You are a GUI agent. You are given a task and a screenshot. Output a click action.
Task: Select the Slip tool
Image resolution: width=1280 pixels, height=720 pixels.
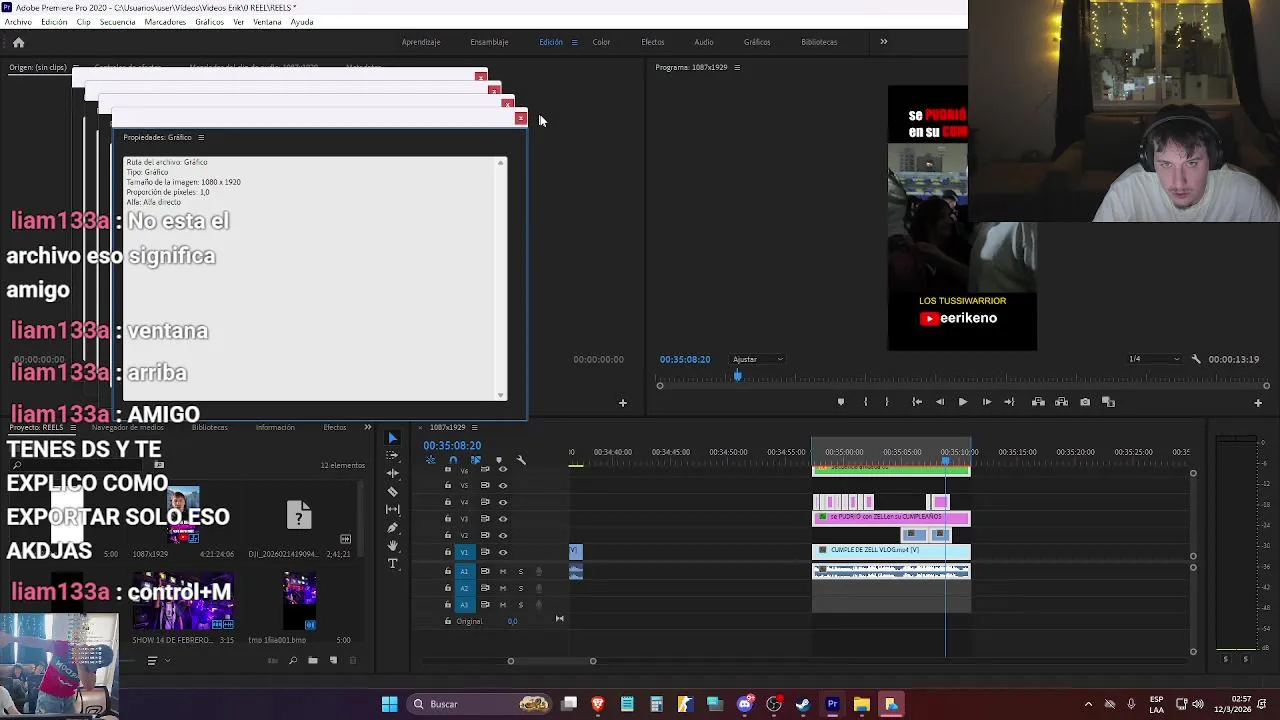pyautogui.click(x=392, y=509)
